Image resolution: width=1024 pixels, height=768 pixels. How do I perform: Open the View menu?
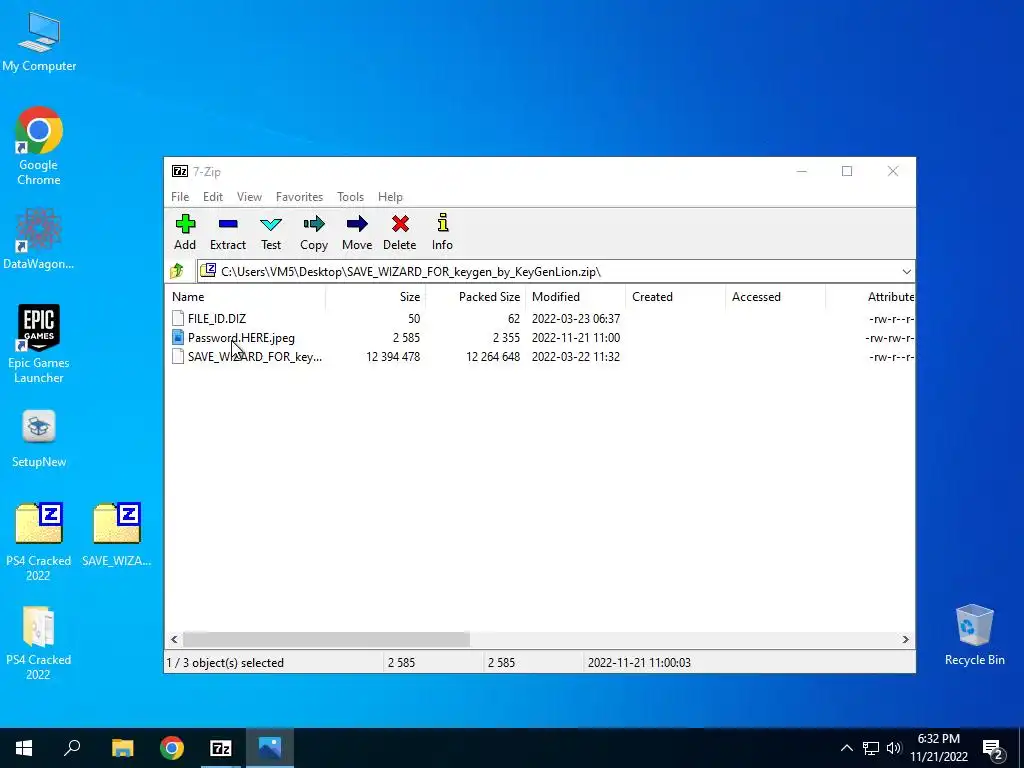[x=249, y=197]
